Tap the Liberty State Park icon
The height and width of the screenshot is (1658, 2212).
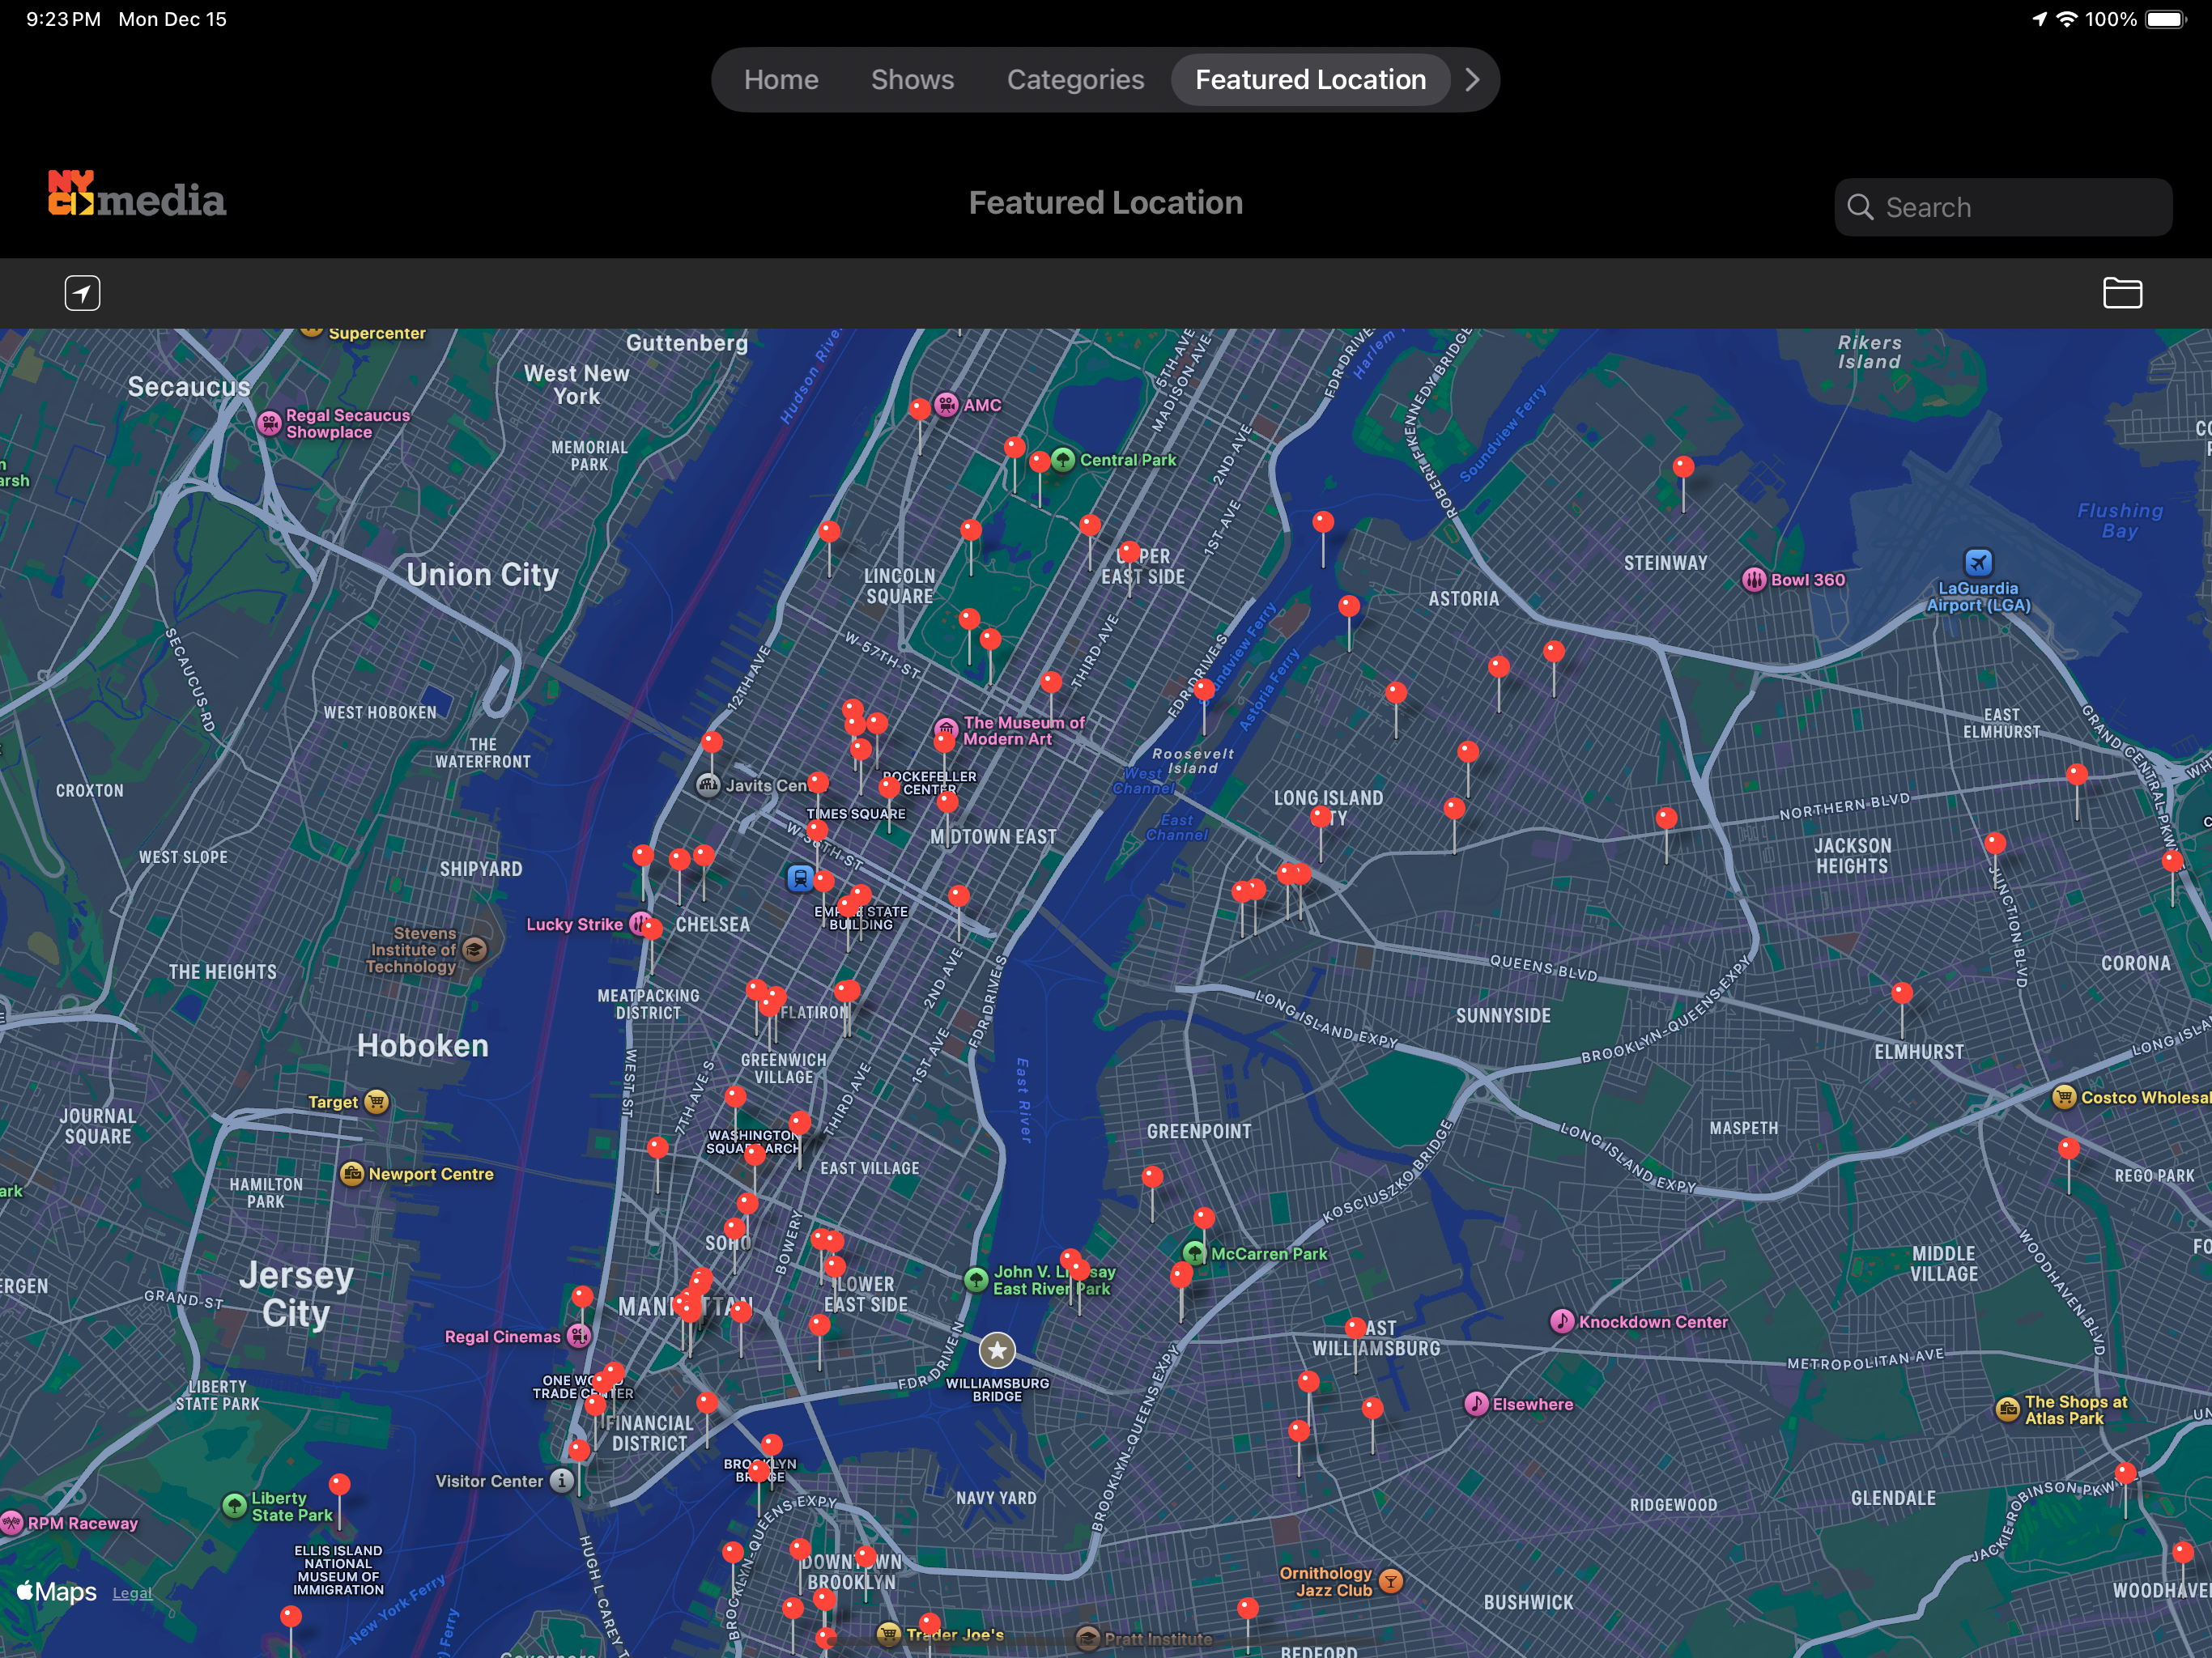pos(234,1505)
